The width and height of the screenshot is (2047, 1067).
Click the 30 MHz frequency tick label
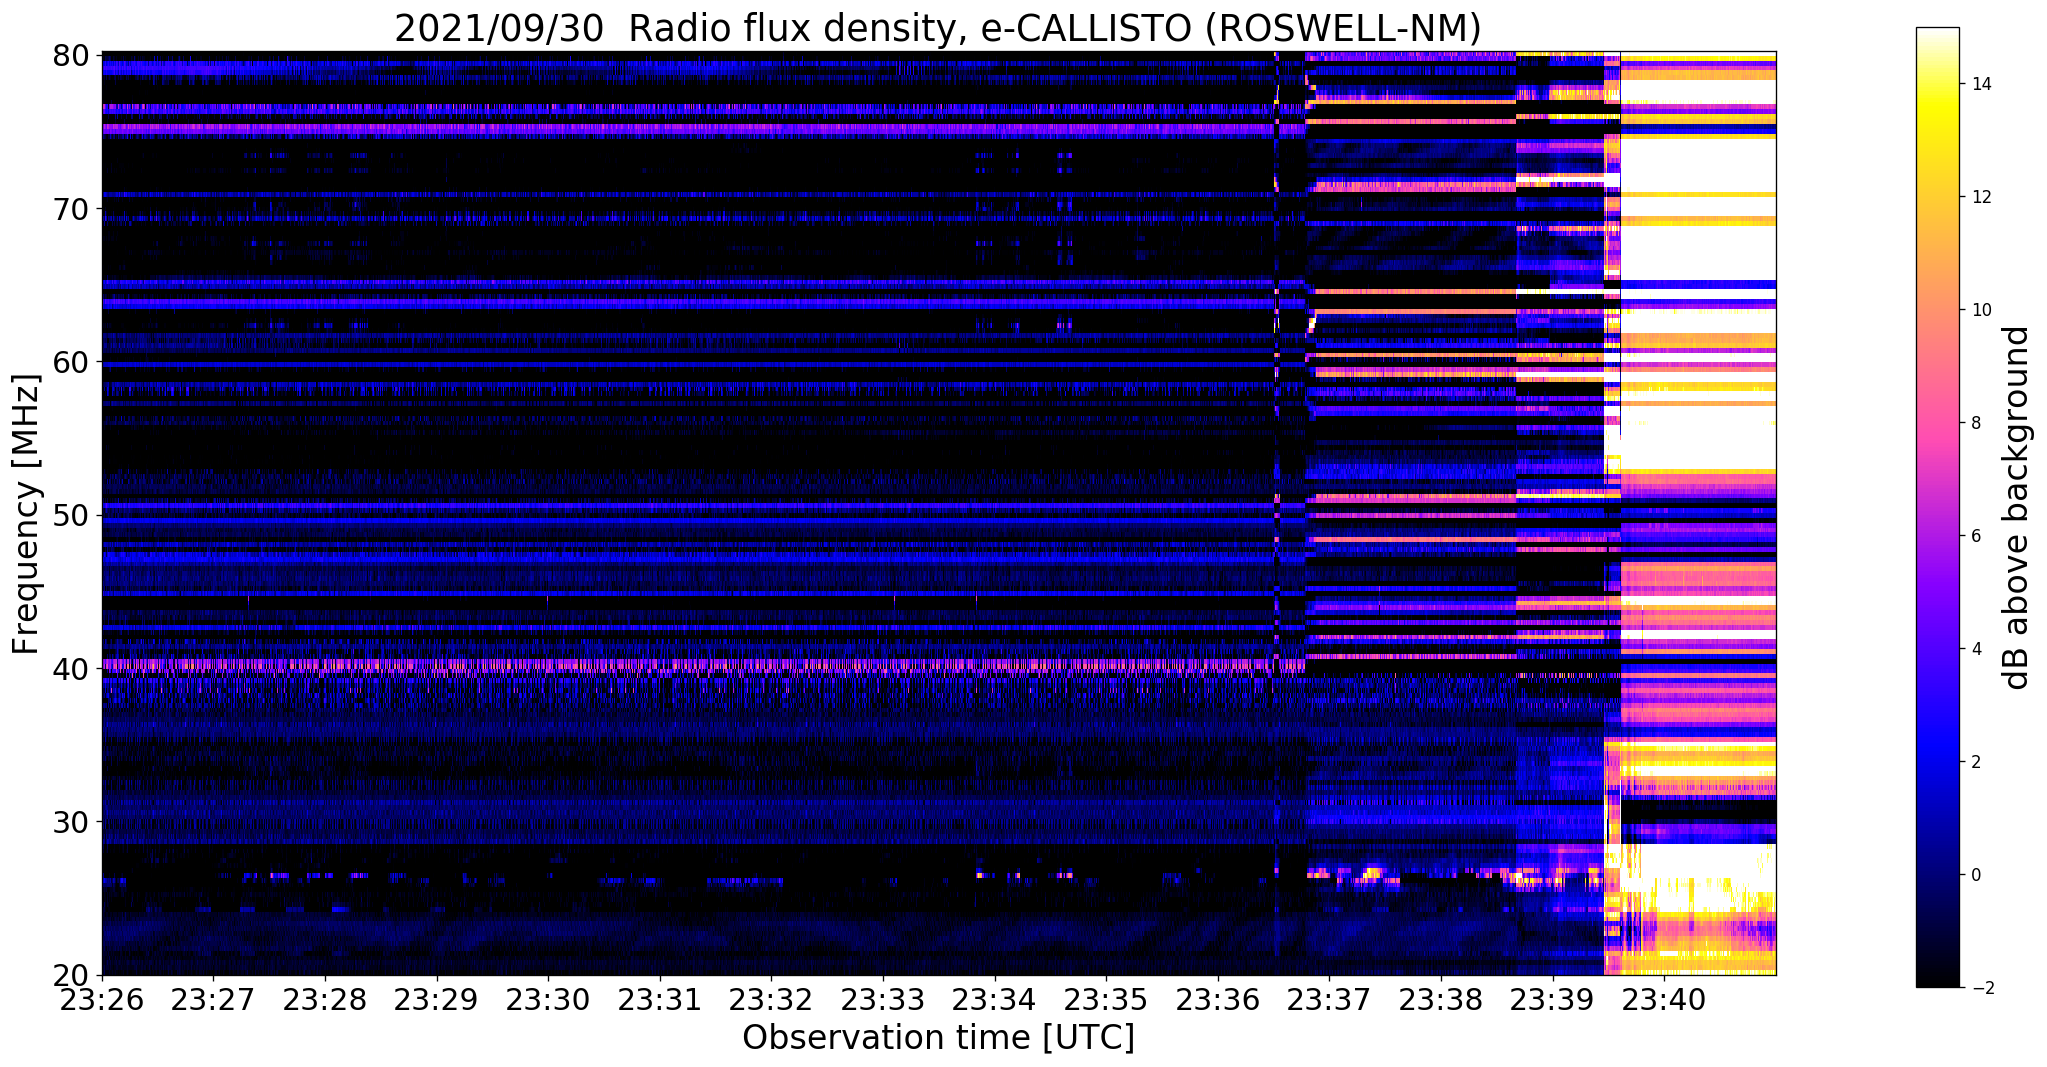[x=69, y=822]
